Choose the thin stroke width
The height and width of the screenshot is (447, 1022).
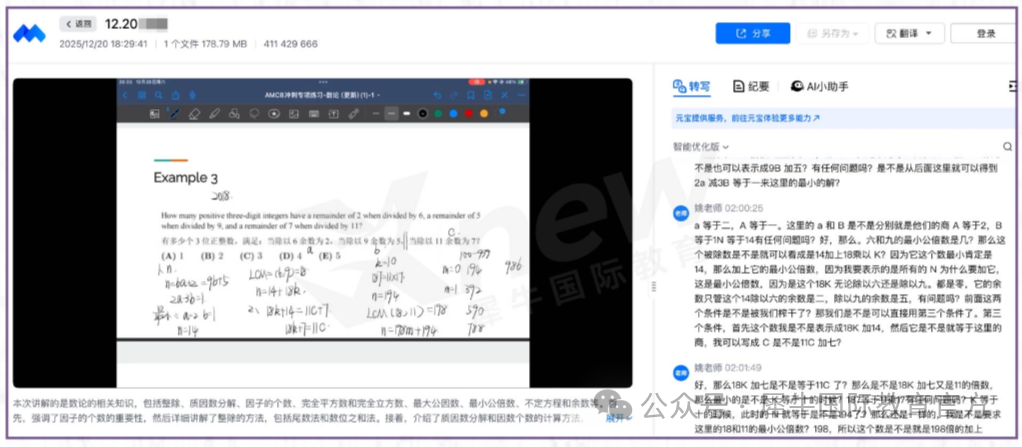point(376,113)
